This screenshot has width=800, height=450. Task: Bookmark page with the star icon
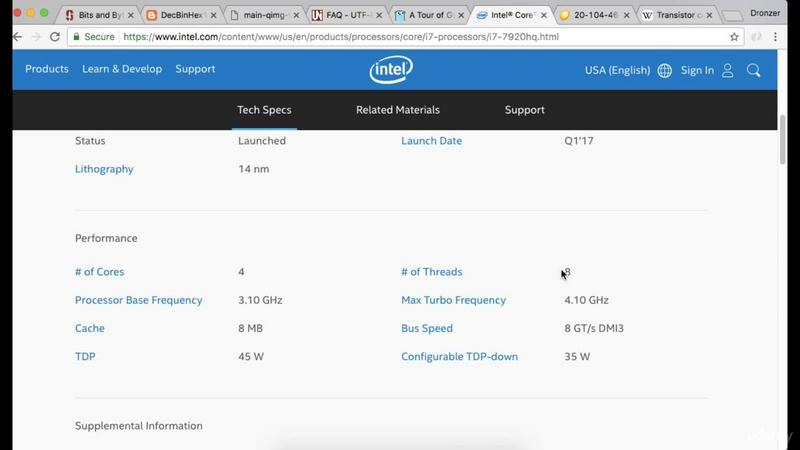point(734,37)
